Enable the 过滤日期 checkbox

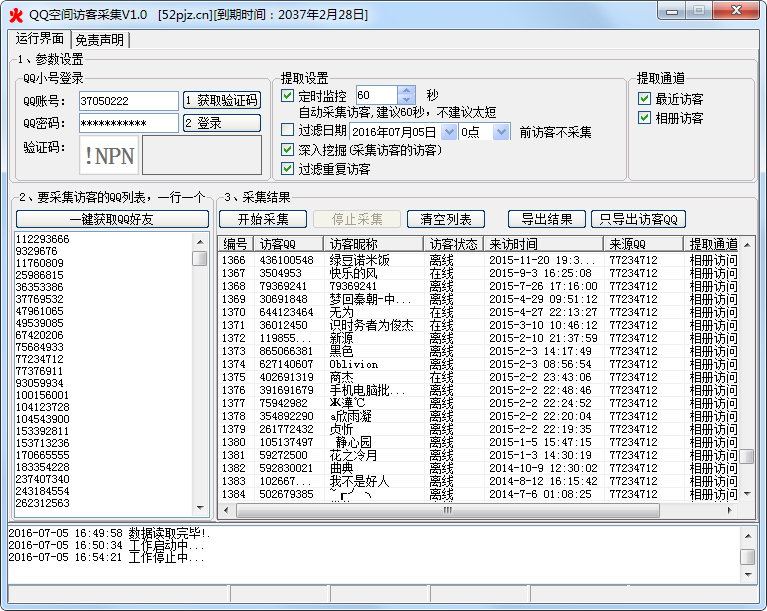(x=288, y=131)
